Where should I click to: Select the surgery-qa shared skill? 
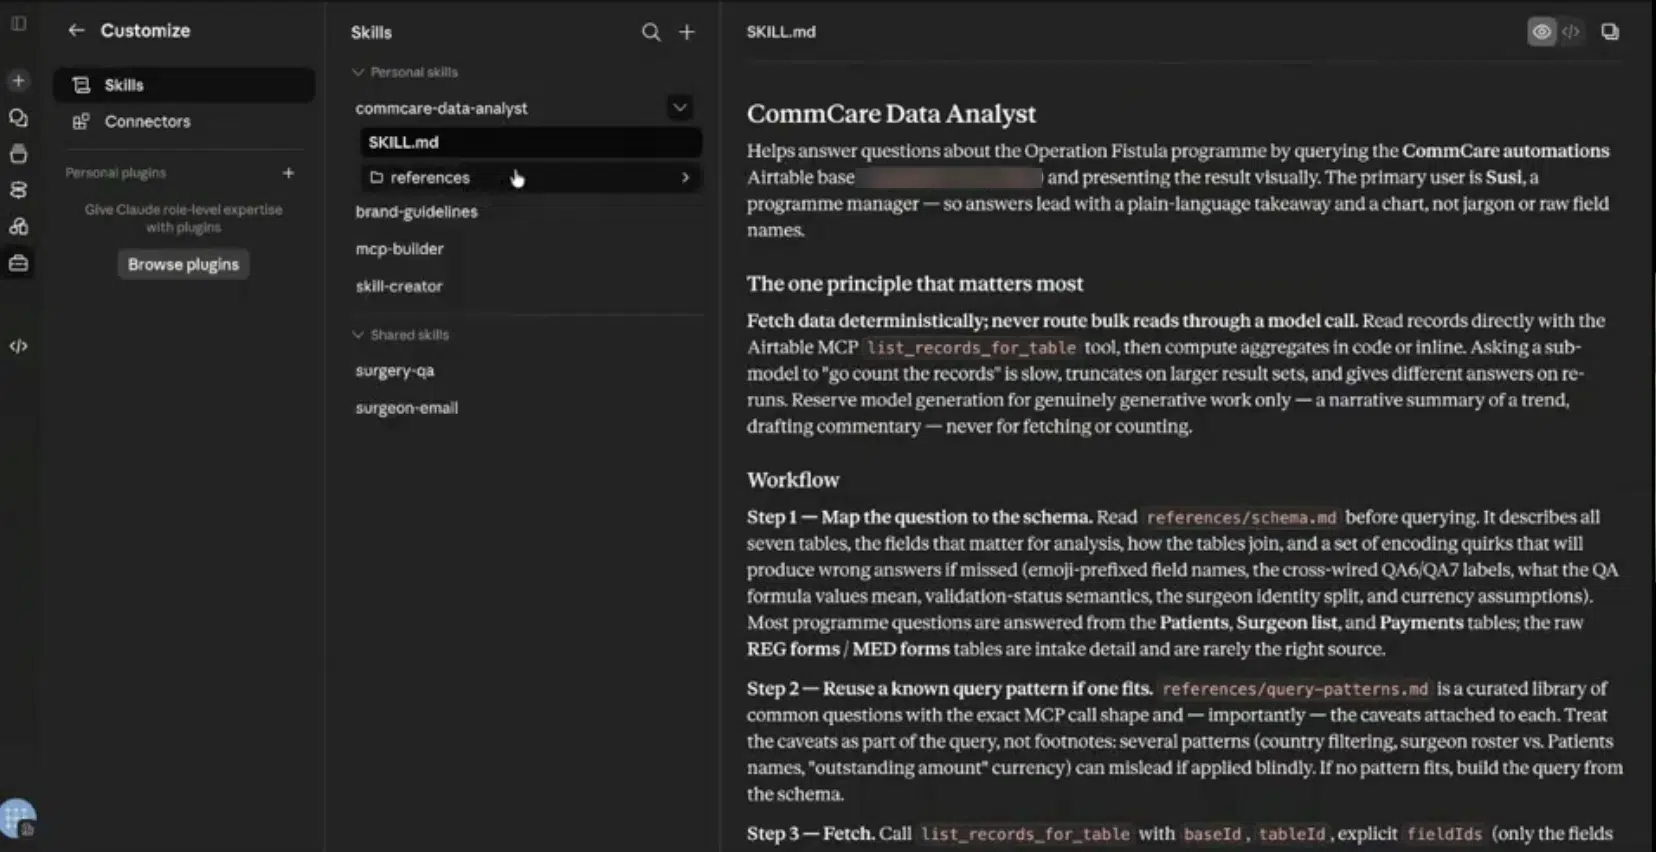pos(395,371)
